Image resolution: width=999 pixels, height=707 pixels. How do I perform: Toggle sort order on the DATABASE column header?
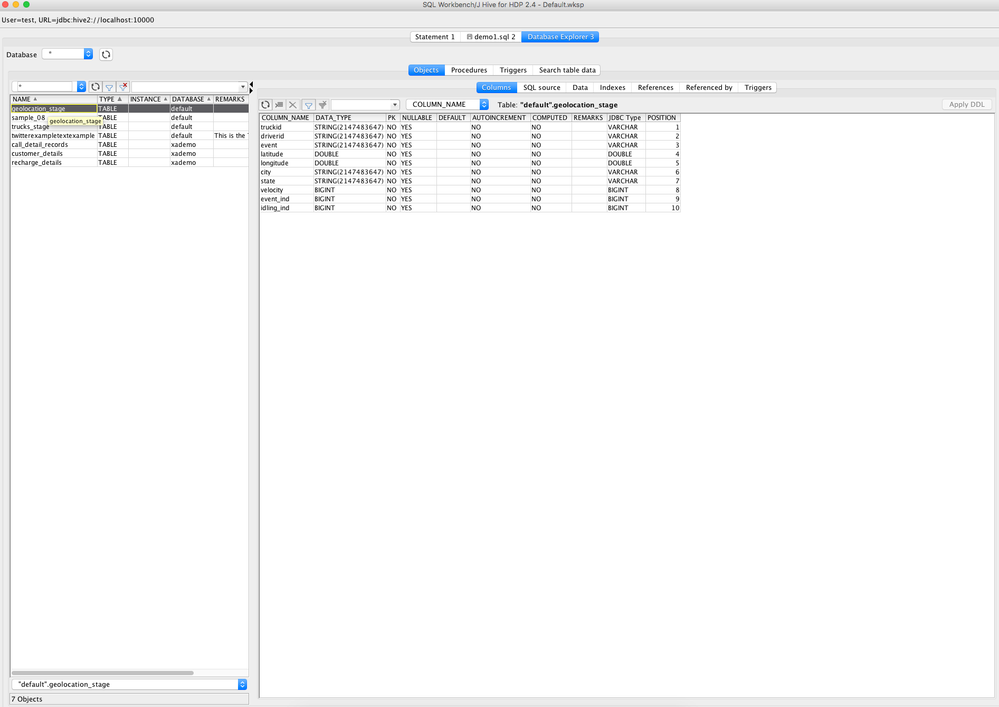pos(188,99)
